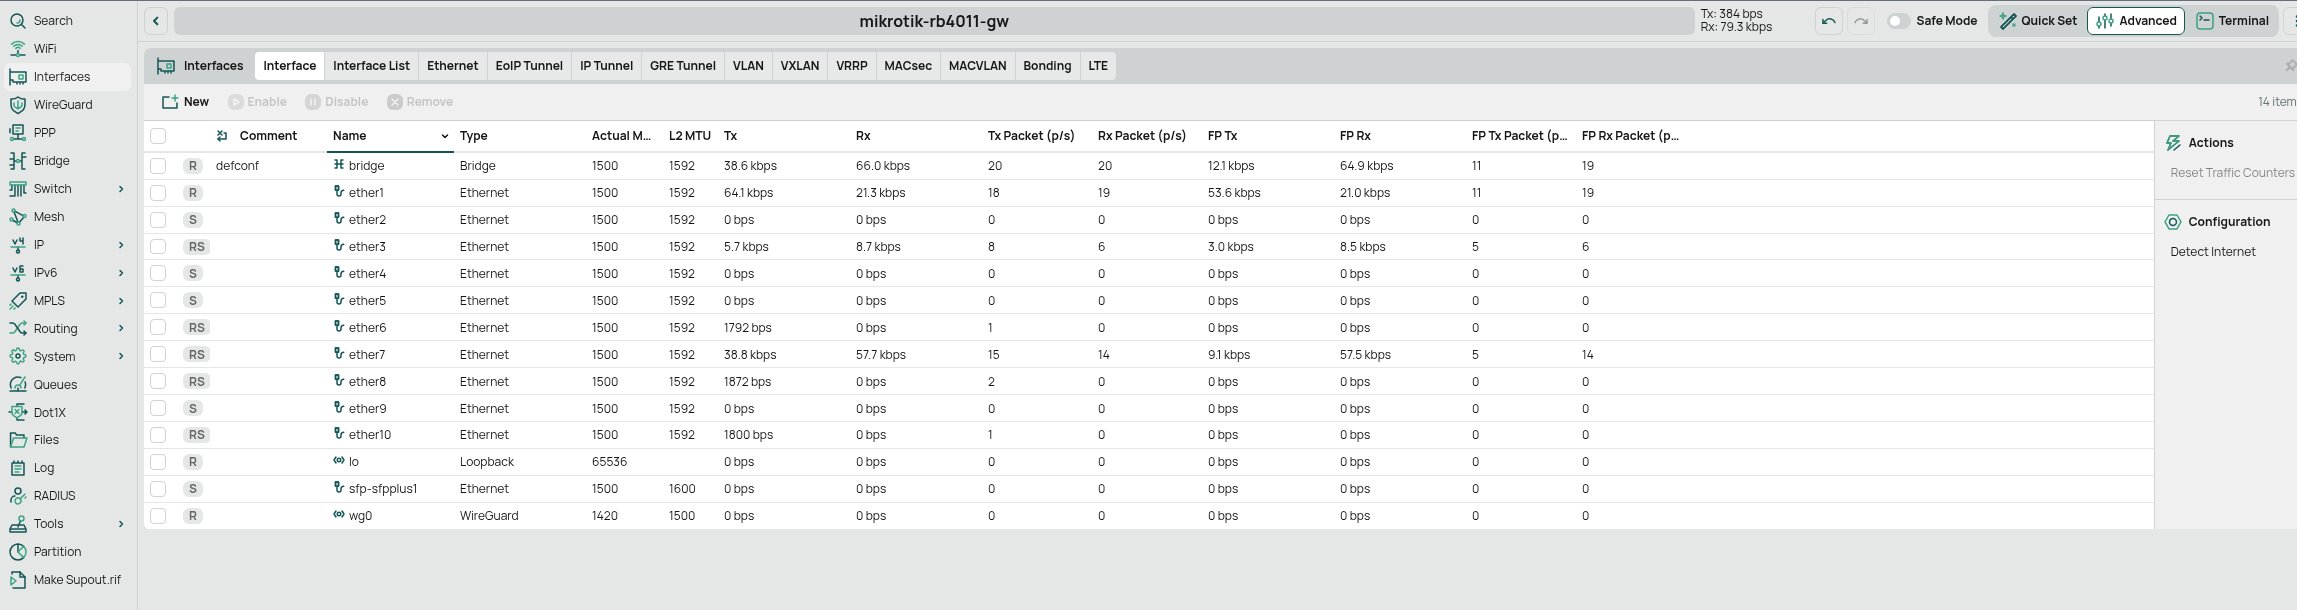The image size is (2297, 610).
Task: Expand the IP submenu
Action: click(121, 244)
